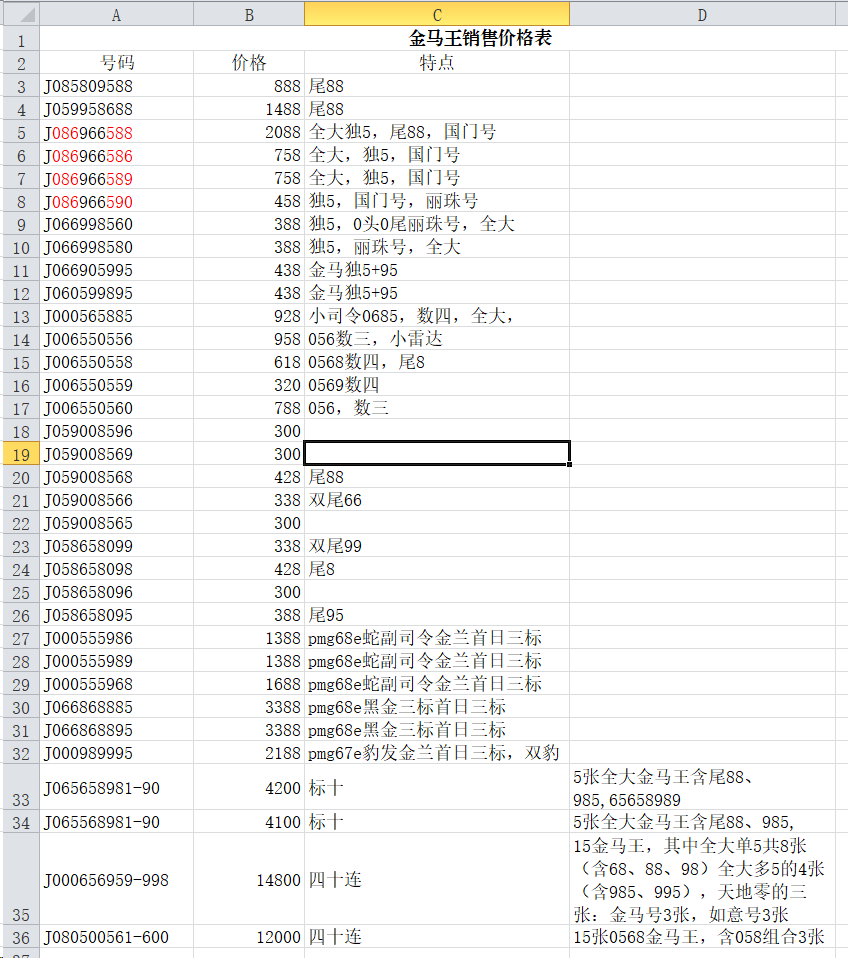The height and width of the screenshot is (958, 848).
Task: Select cell J006550560
Action: click(x=117, y=408)
